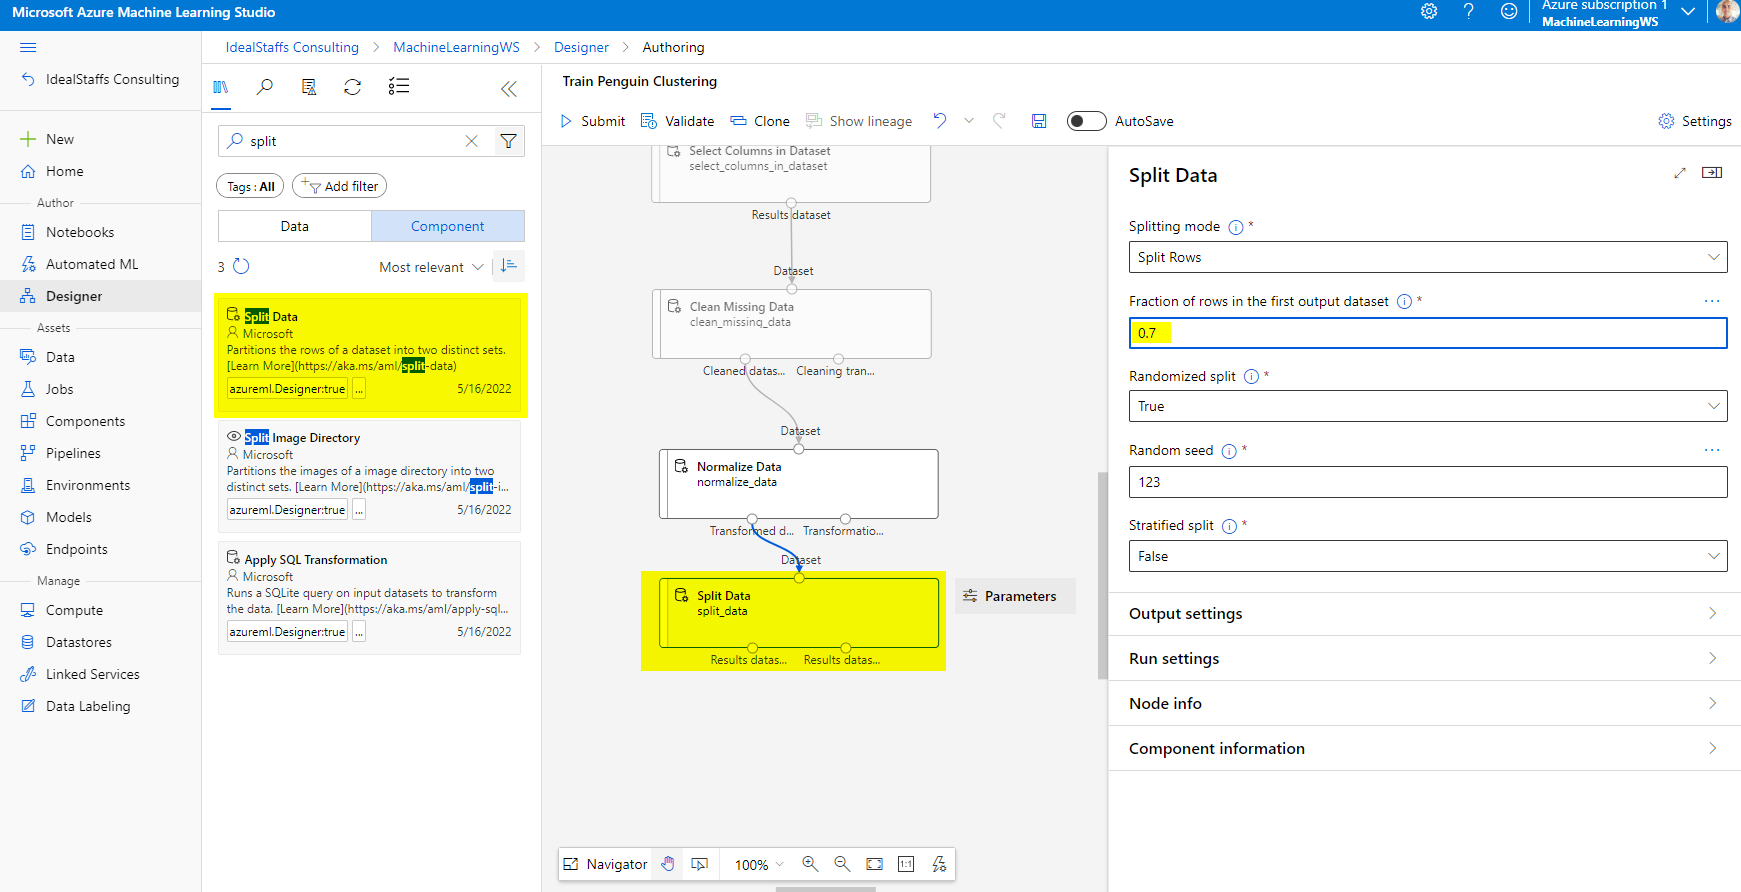Click the save pipeline disk icon
Screen dimensions: 1741x892
[1039, 121]
